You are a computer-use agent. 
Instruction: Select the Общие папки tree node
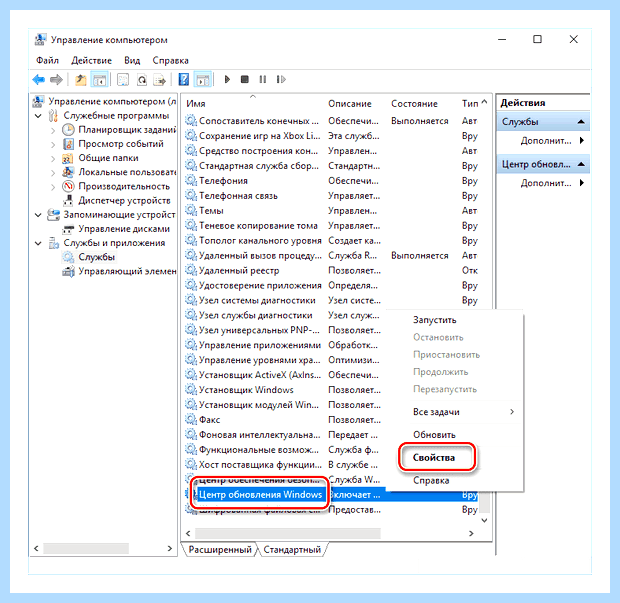[x=108, y=158]
